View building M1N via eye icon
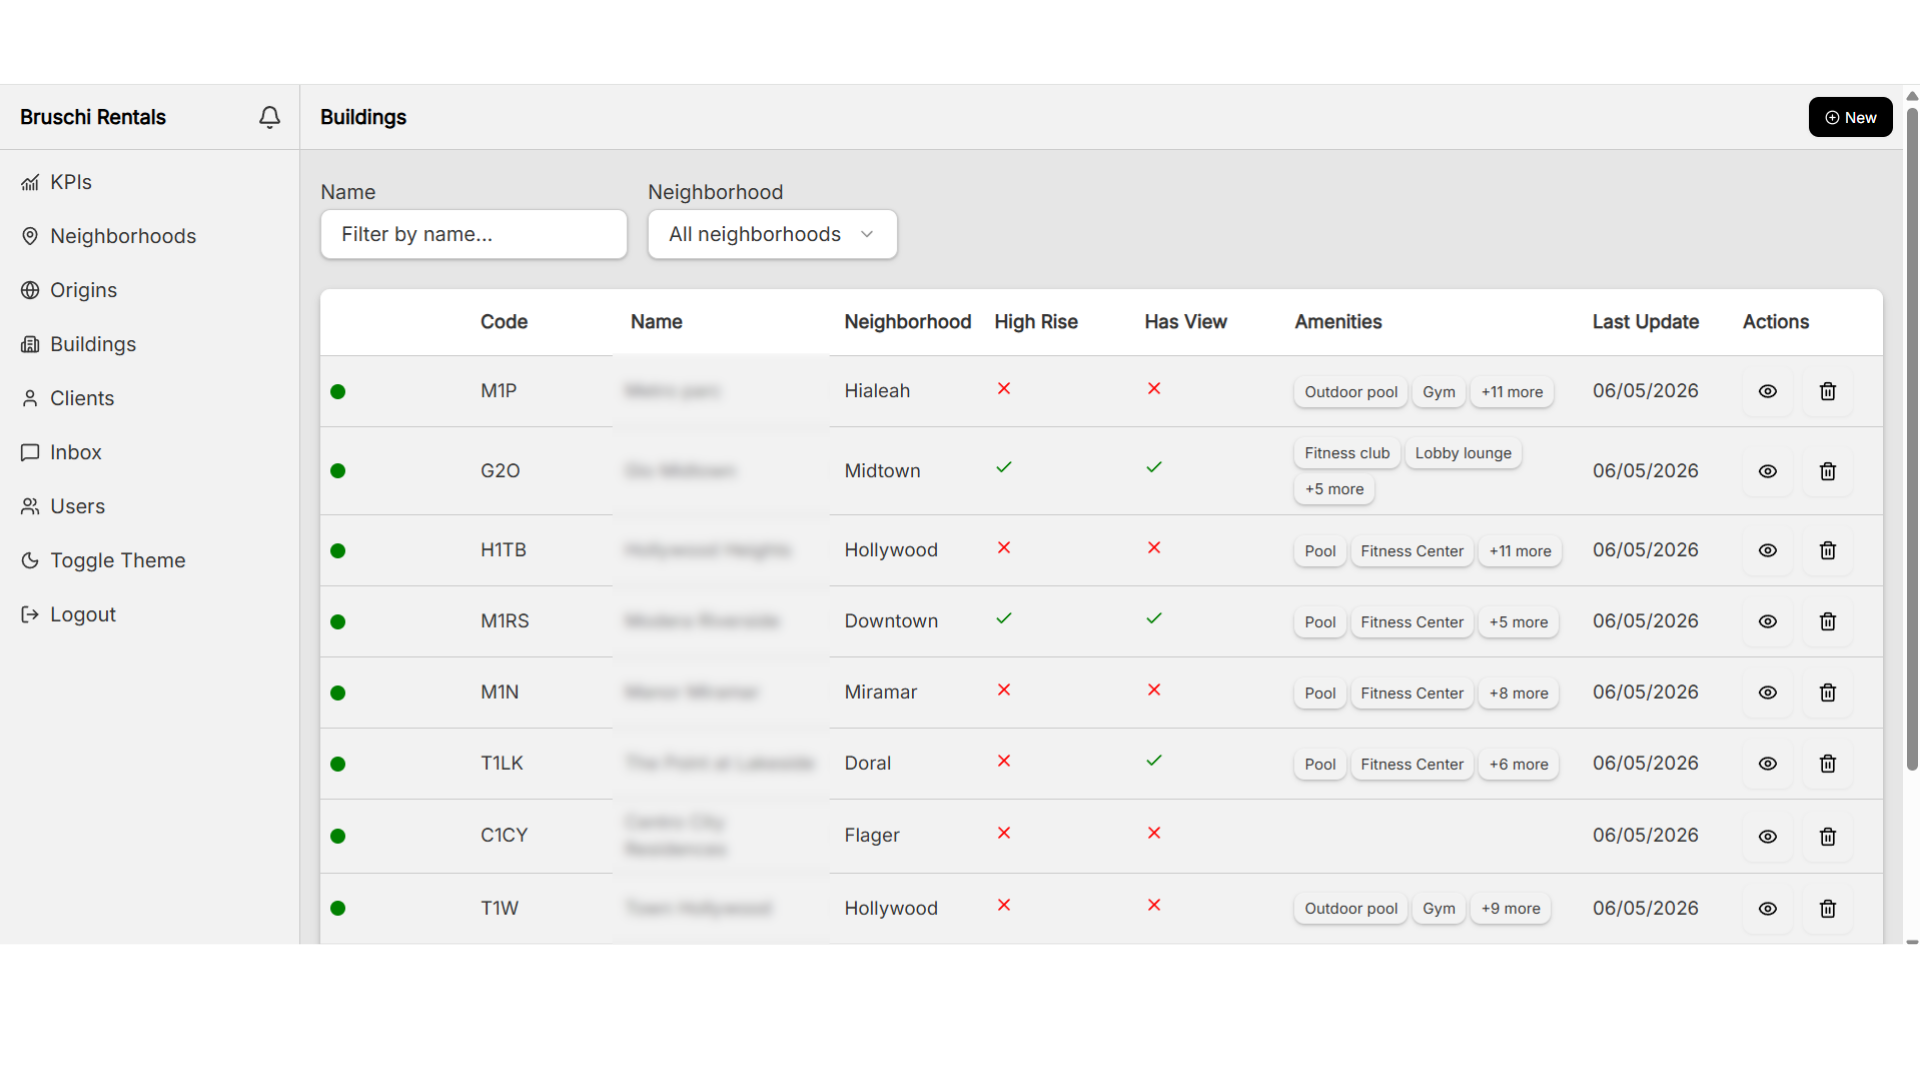The image size is (1920, 1080). [1767, 692]
